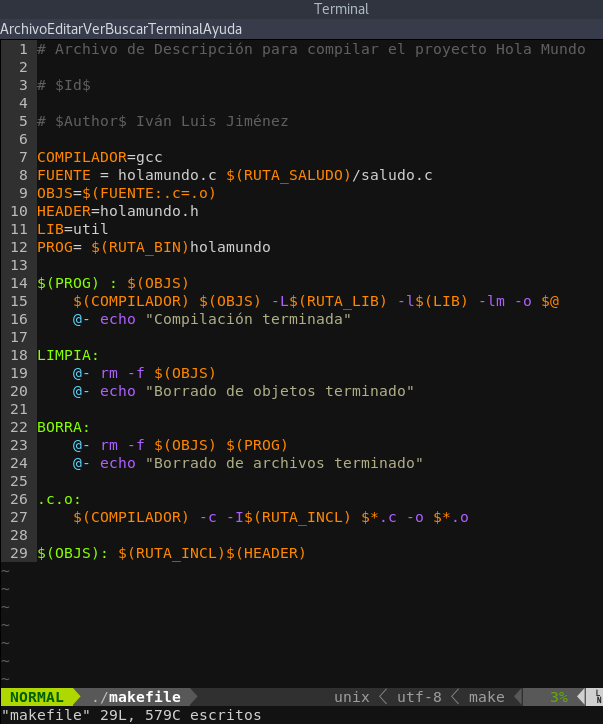Image resolution: width=603 pixels, height=724 pixels.
Task: Click $(PROG) on line 23
Action: 257,445
